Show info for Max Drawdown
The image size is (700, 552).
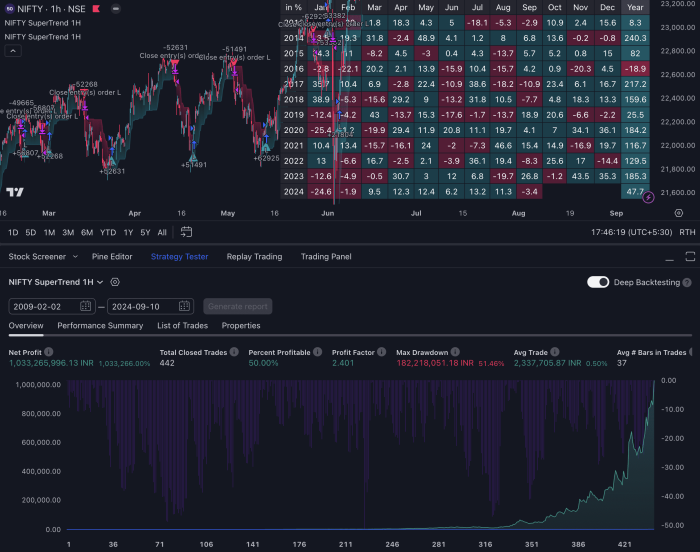click(451, 353)
